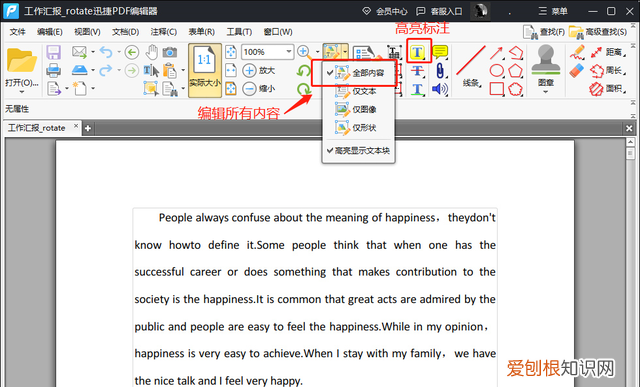The width and height of the screenshot is (640, 387).
Task: Select the oval shape tool
Action: (497, 71)
